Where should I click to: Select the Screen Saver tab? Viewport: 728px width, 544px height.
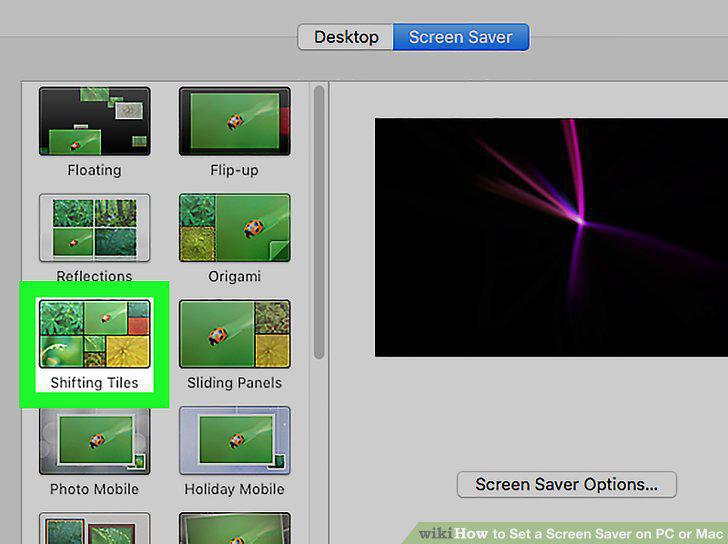coord(461,37)
